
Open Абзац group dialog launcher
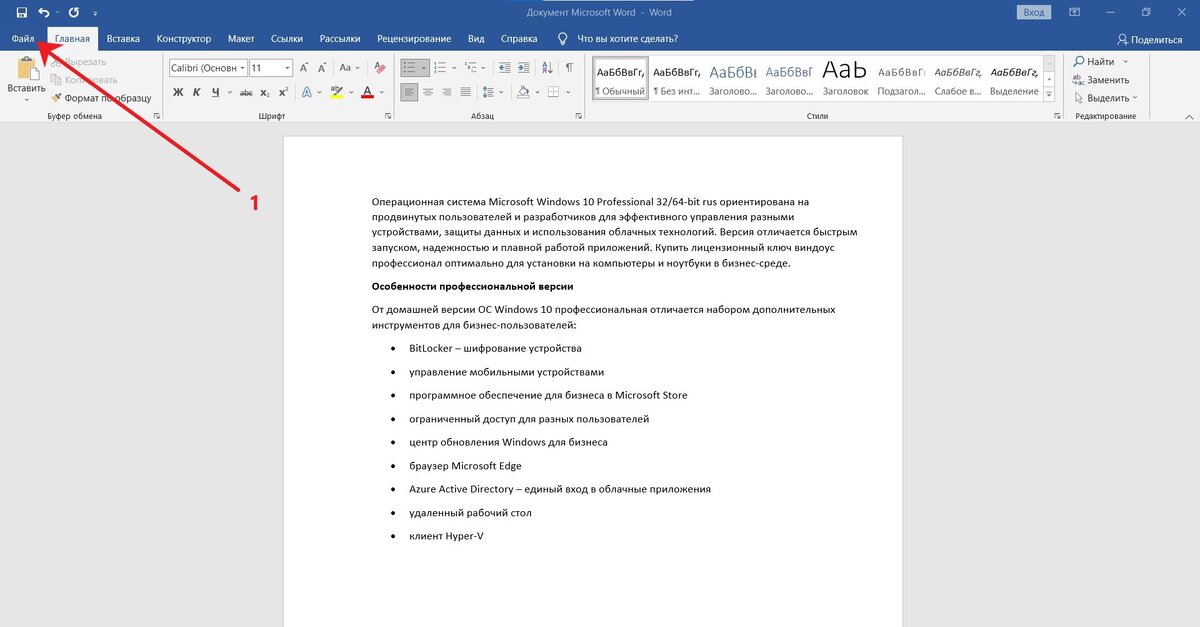pos(579,117)
